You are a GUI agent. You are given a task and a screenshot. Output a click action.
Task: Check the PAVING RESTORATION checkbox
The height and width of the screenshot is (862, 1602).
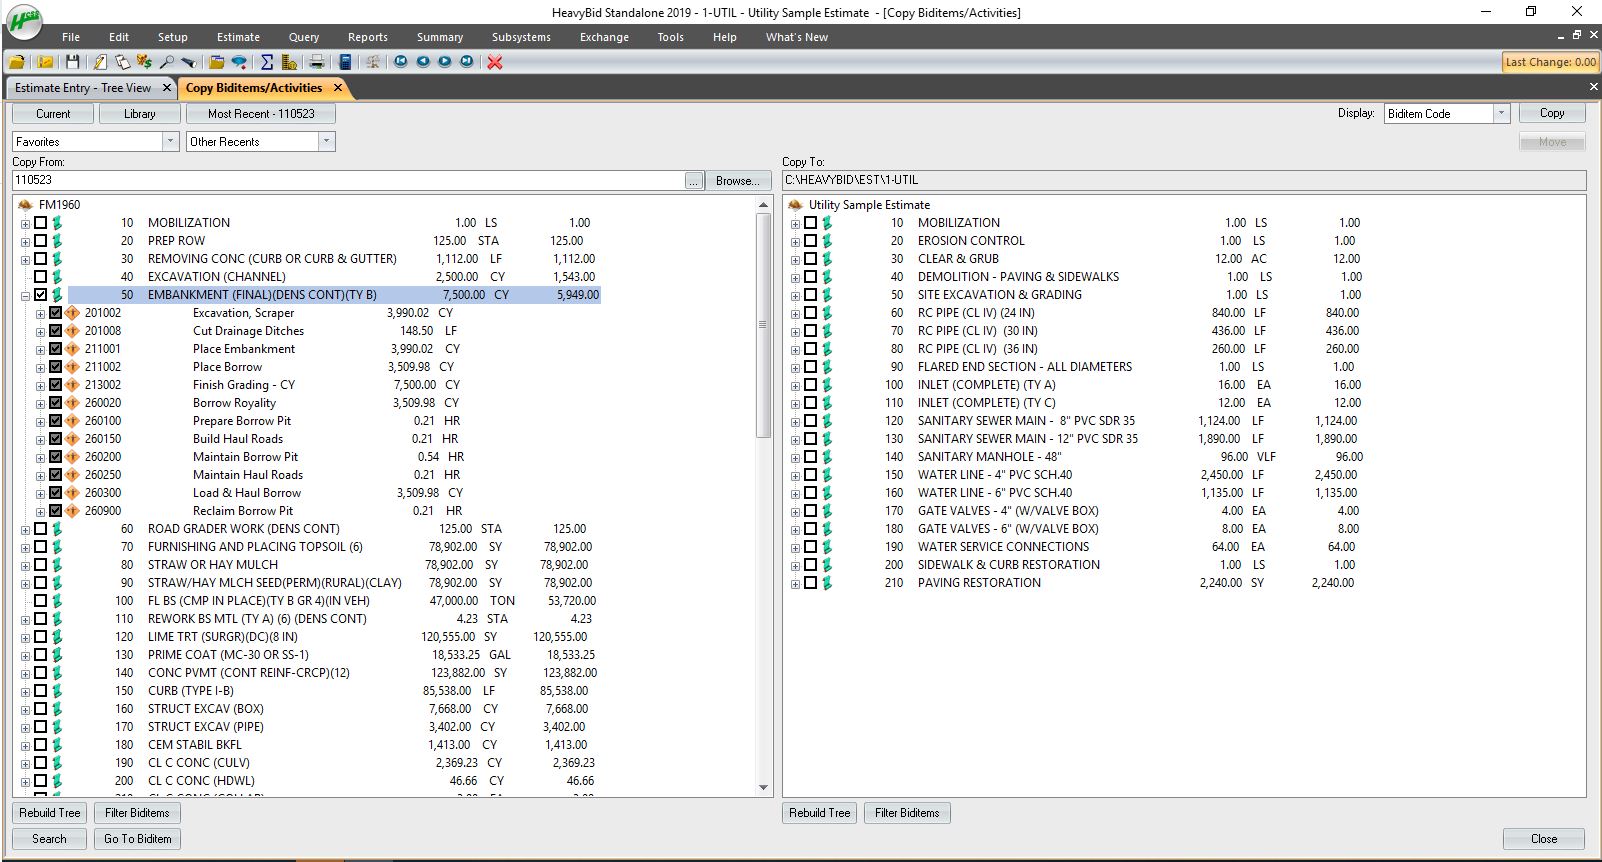811,583
